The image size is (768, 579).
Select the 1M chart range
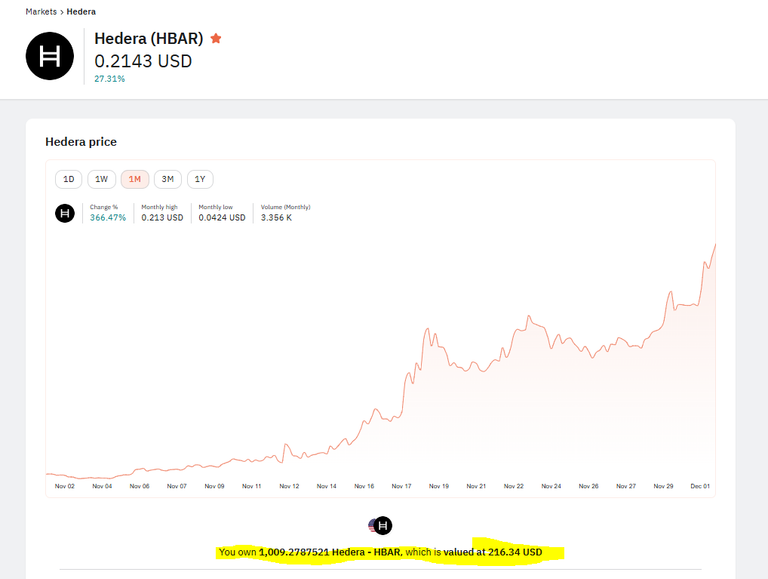click(x=135, y=179)
